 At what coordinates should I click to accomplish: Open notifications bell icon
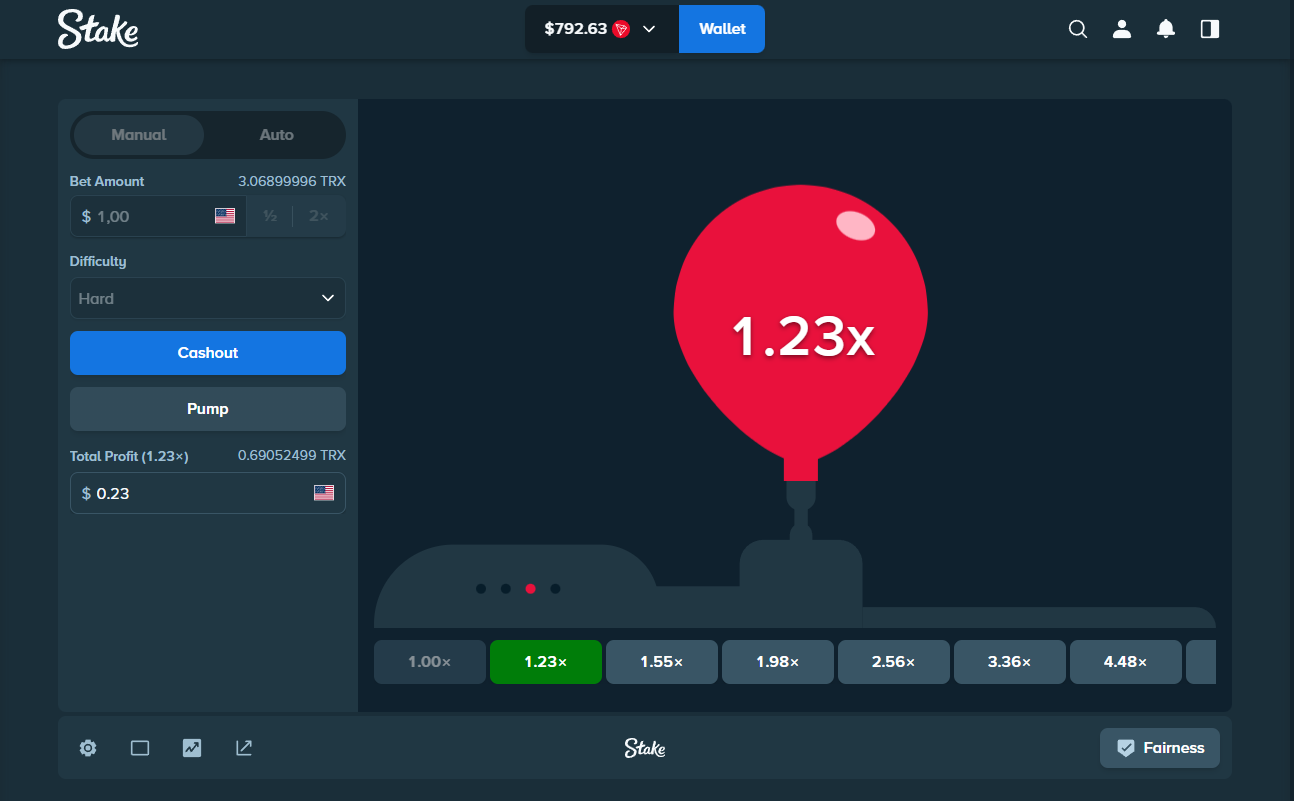(1166, 29)
